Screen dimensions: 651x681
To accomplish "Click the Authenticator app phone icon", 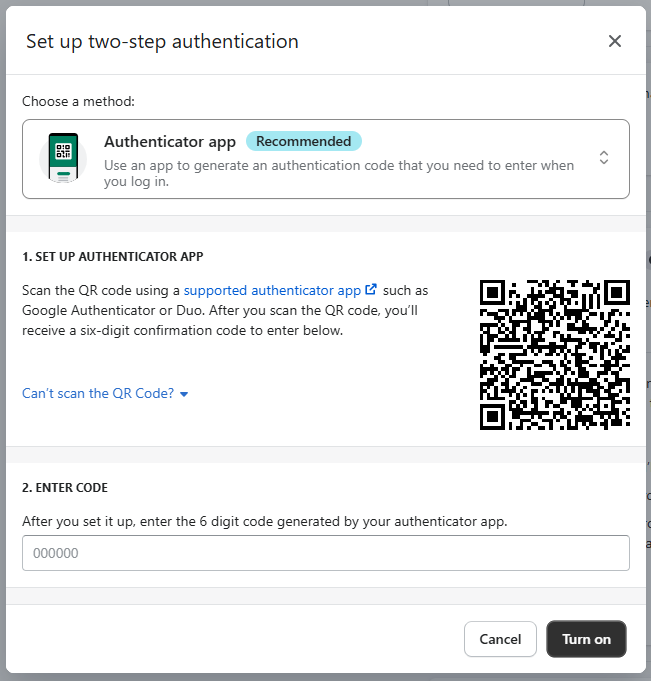I will 63,158.
